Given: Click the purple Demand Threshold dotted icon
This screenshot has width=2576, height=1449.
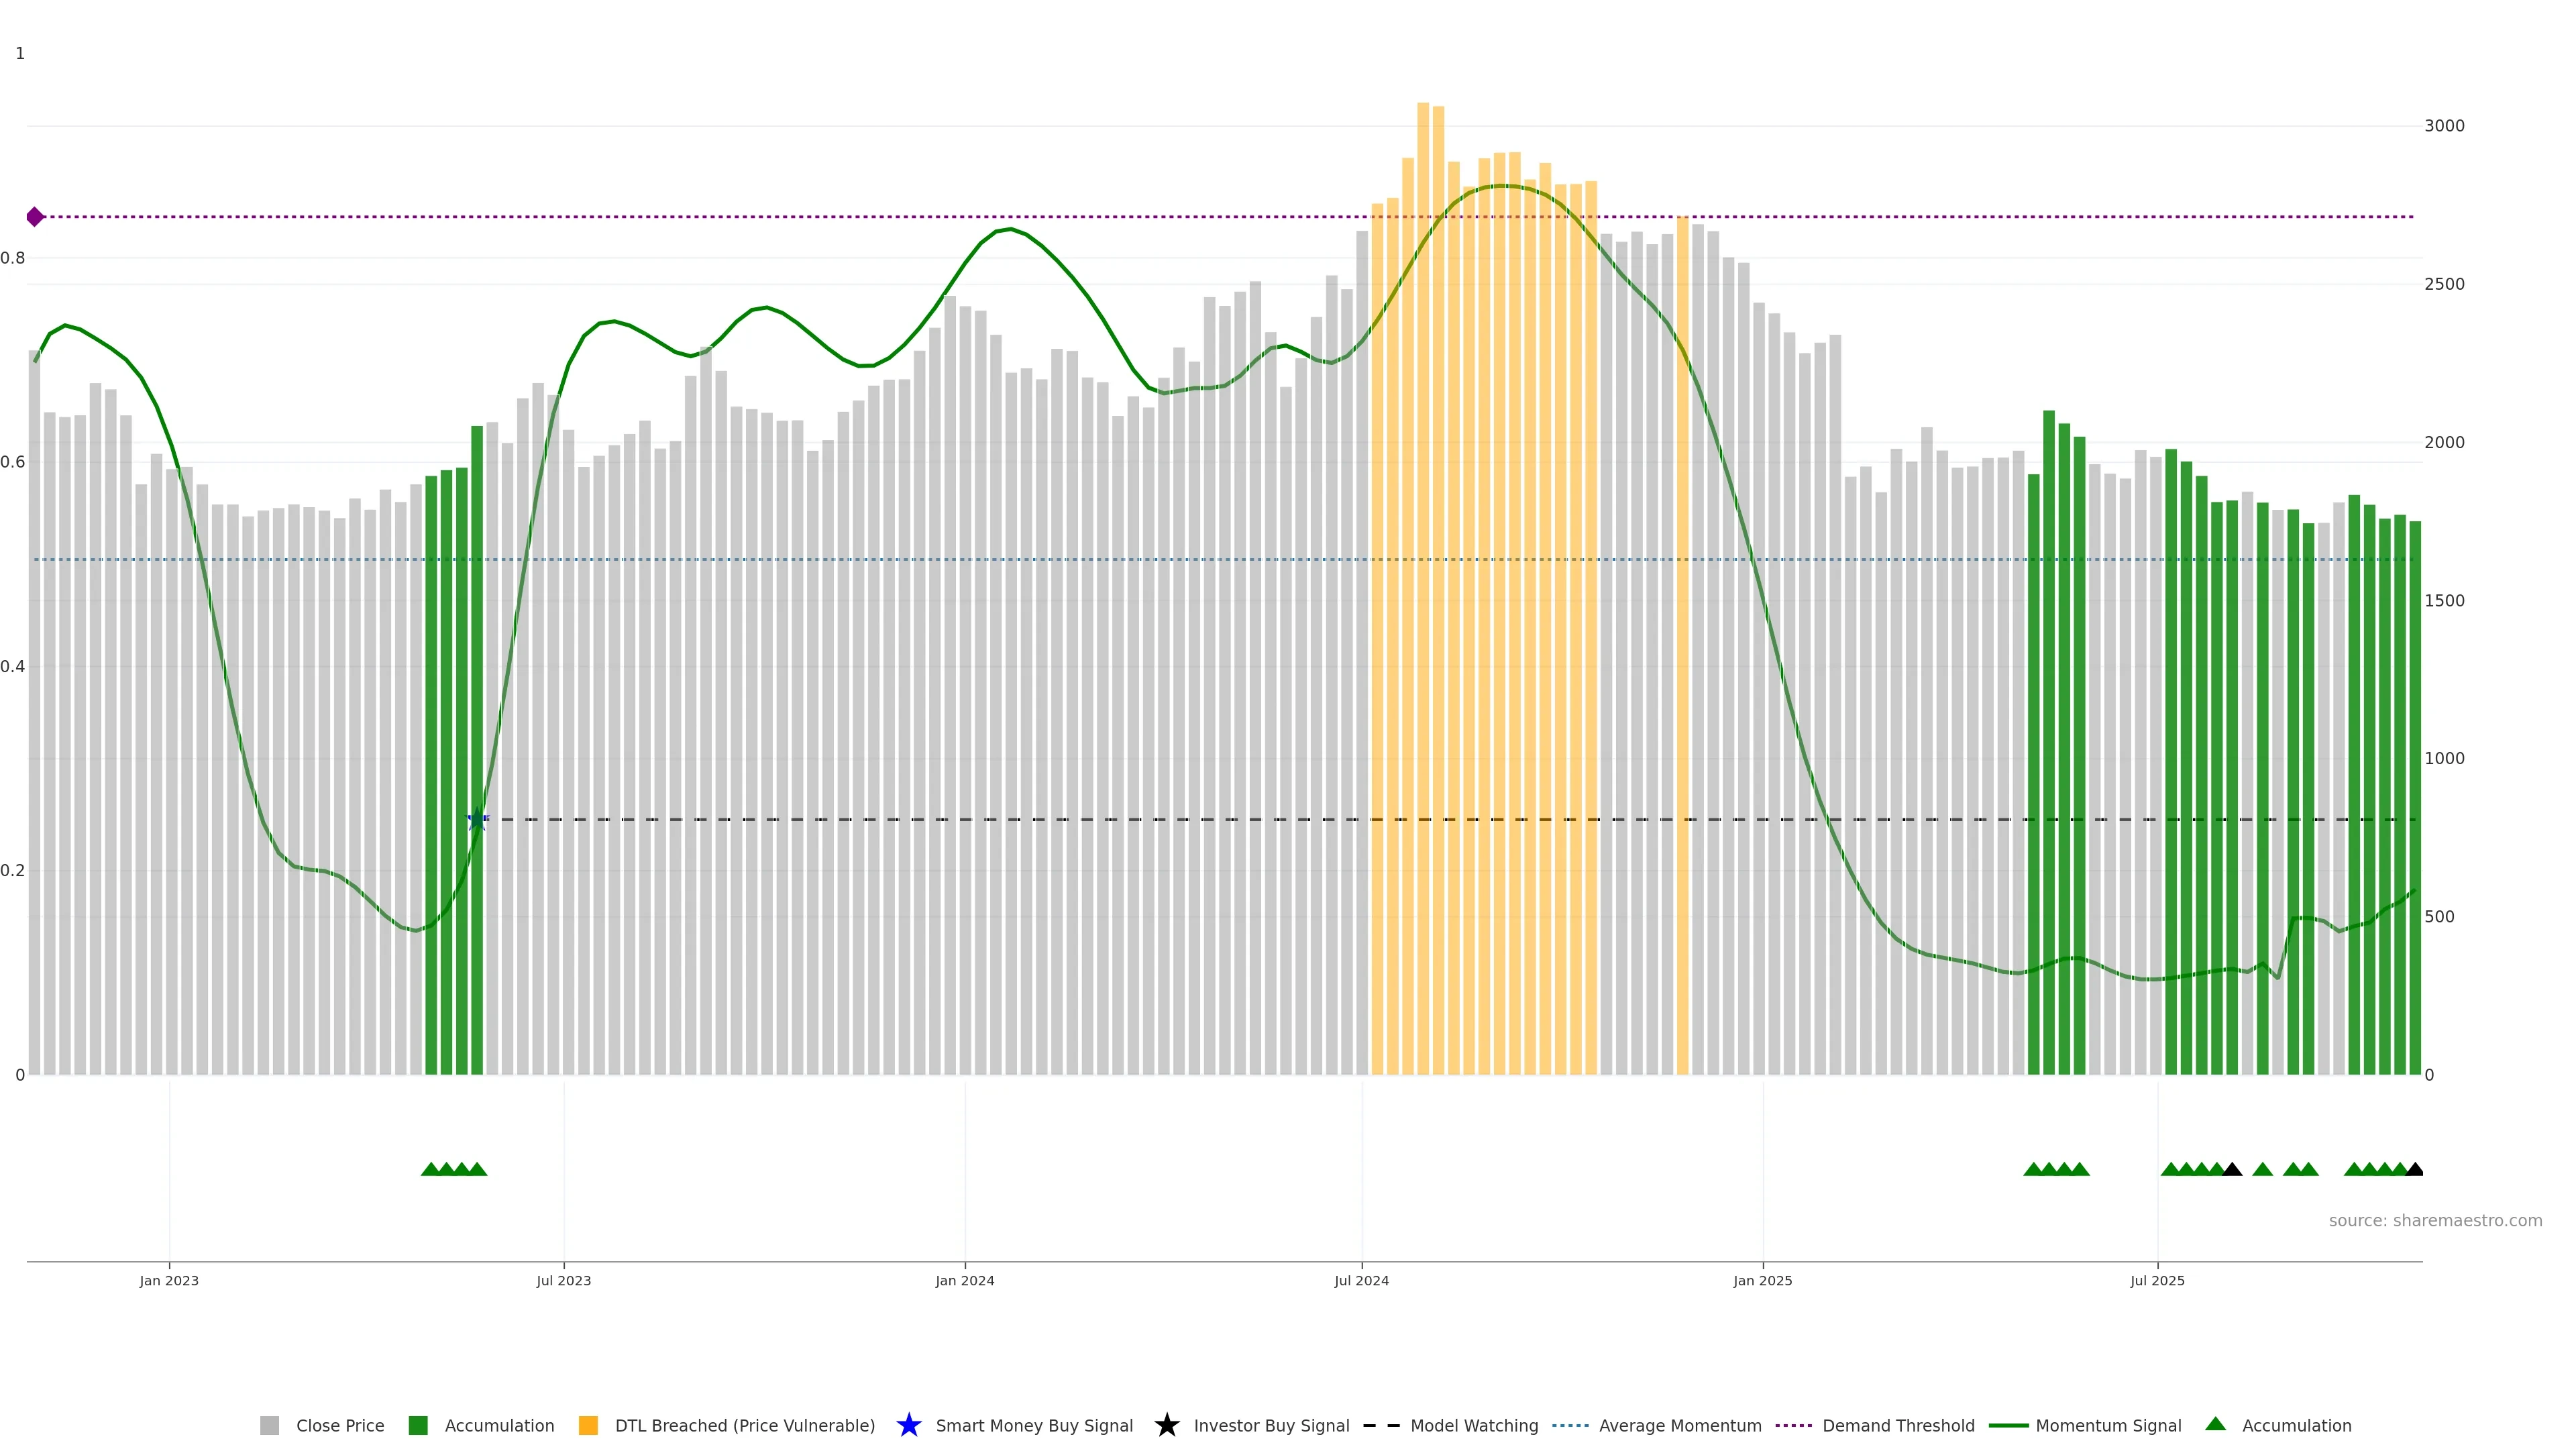Looking at the screenshot, I should point(1793,1425).
